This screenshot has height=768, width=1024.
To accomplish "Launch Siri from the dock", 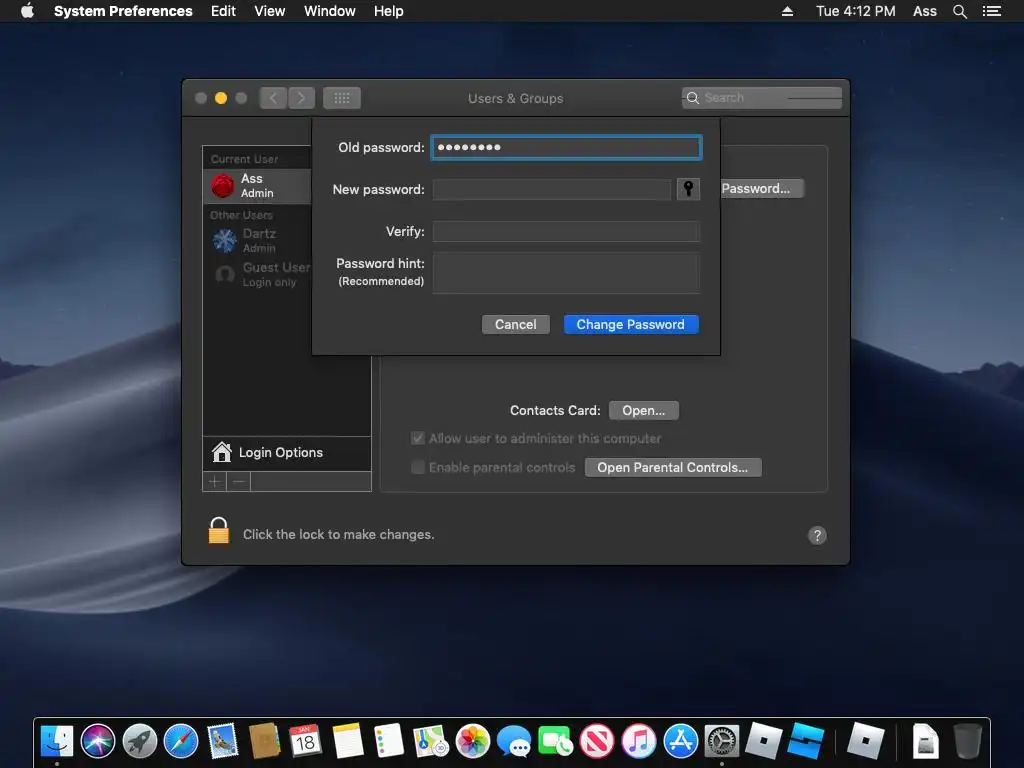I will 98,741.
